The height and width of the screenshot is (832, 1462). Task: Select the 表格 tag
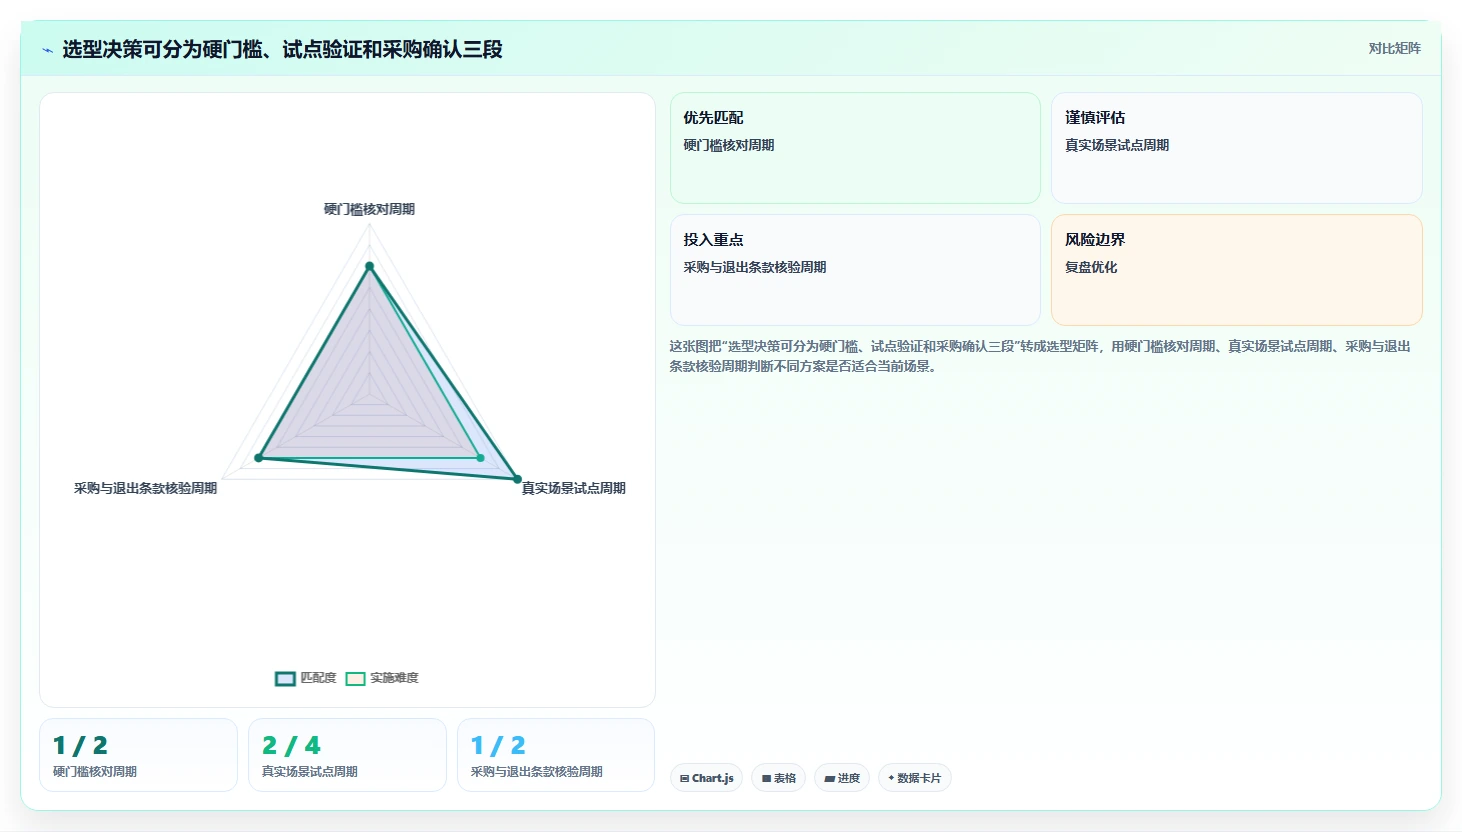pos(778,778)
